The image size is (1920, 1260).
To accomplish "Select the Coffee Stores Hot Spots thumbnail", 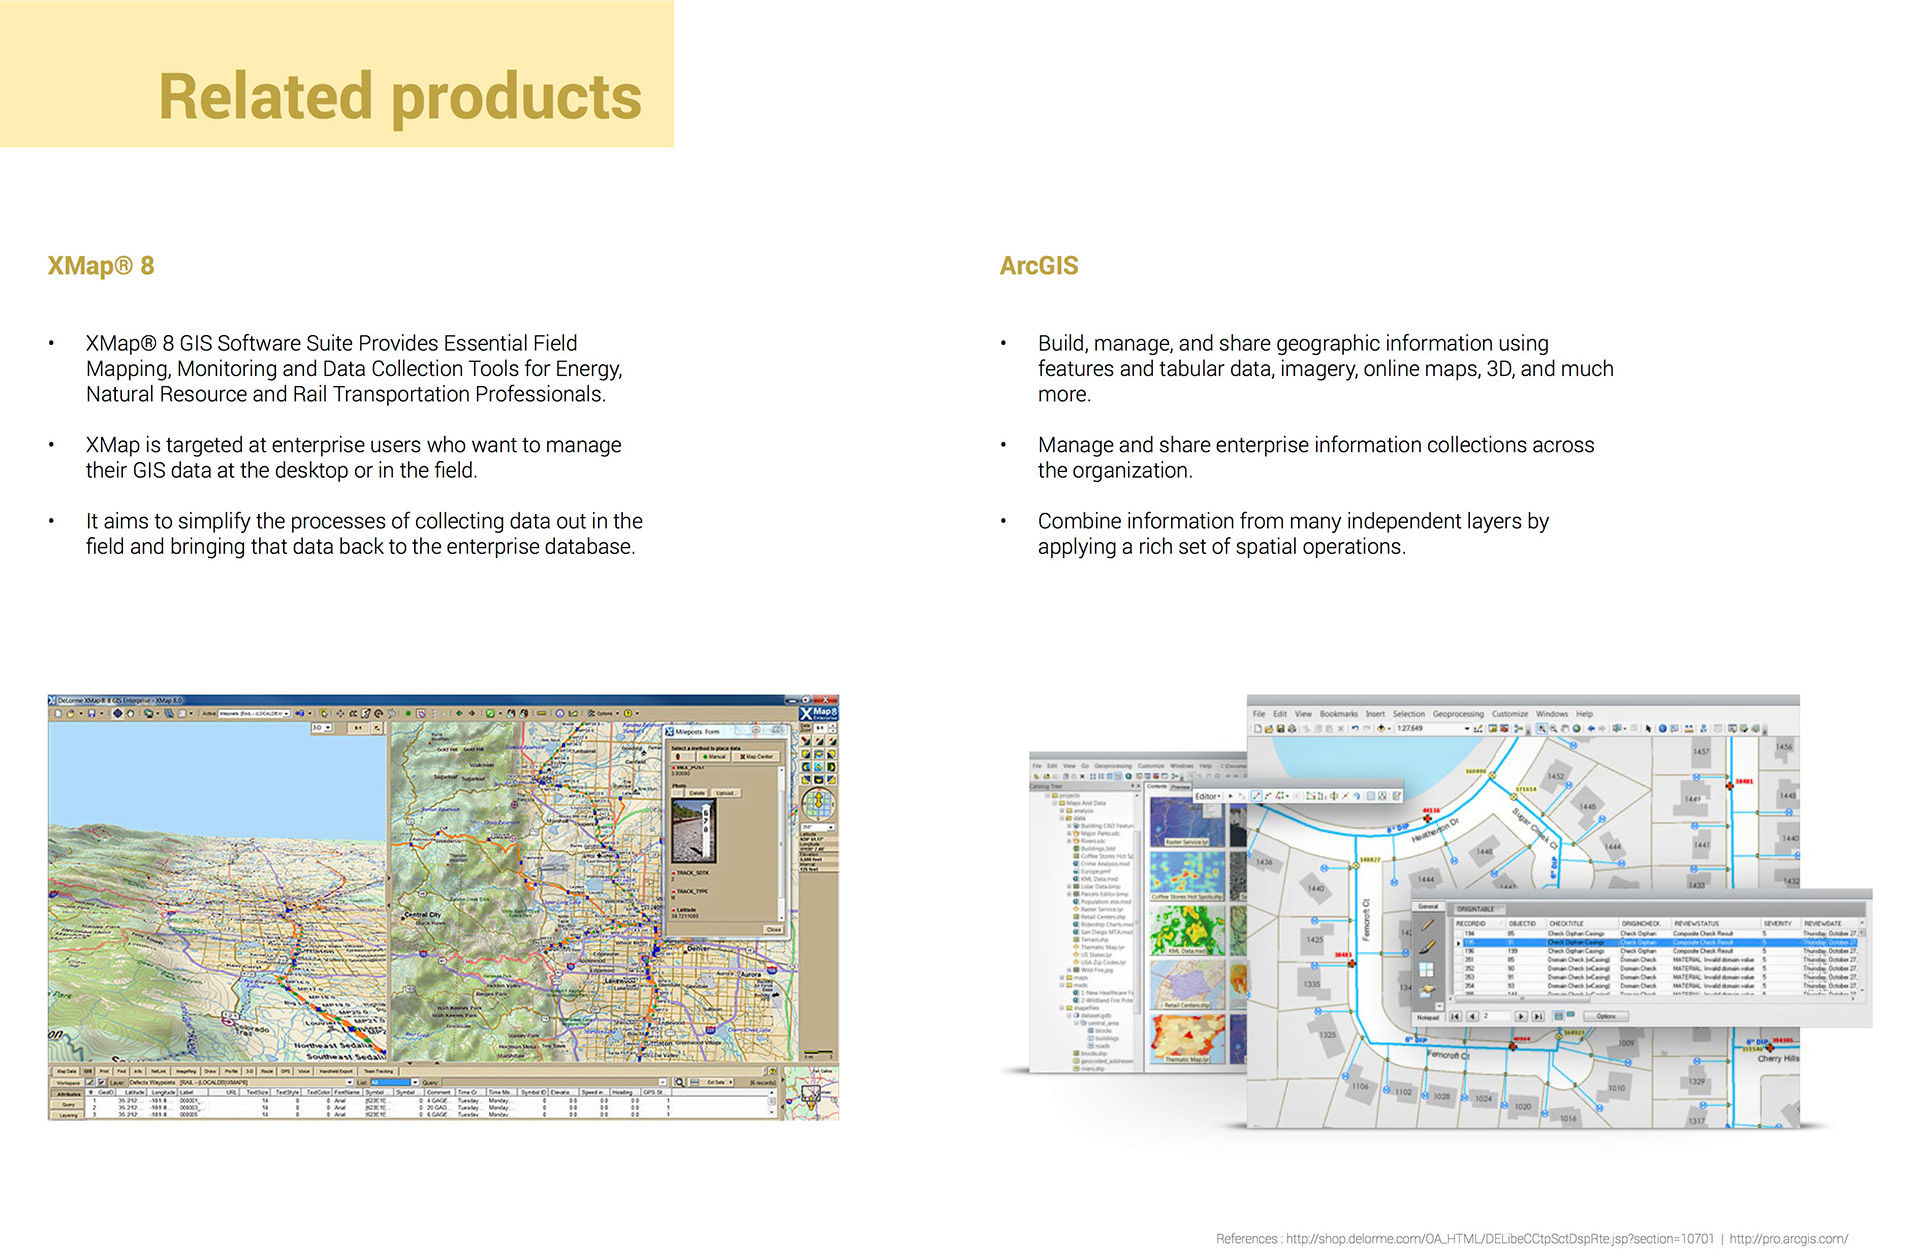I will (x=1187, y=877).
